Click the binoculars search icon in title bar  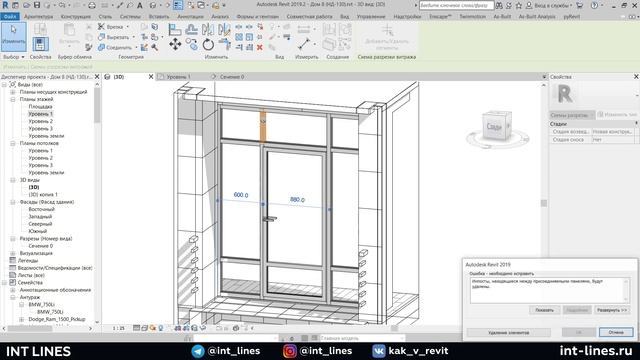coord(499,5)
